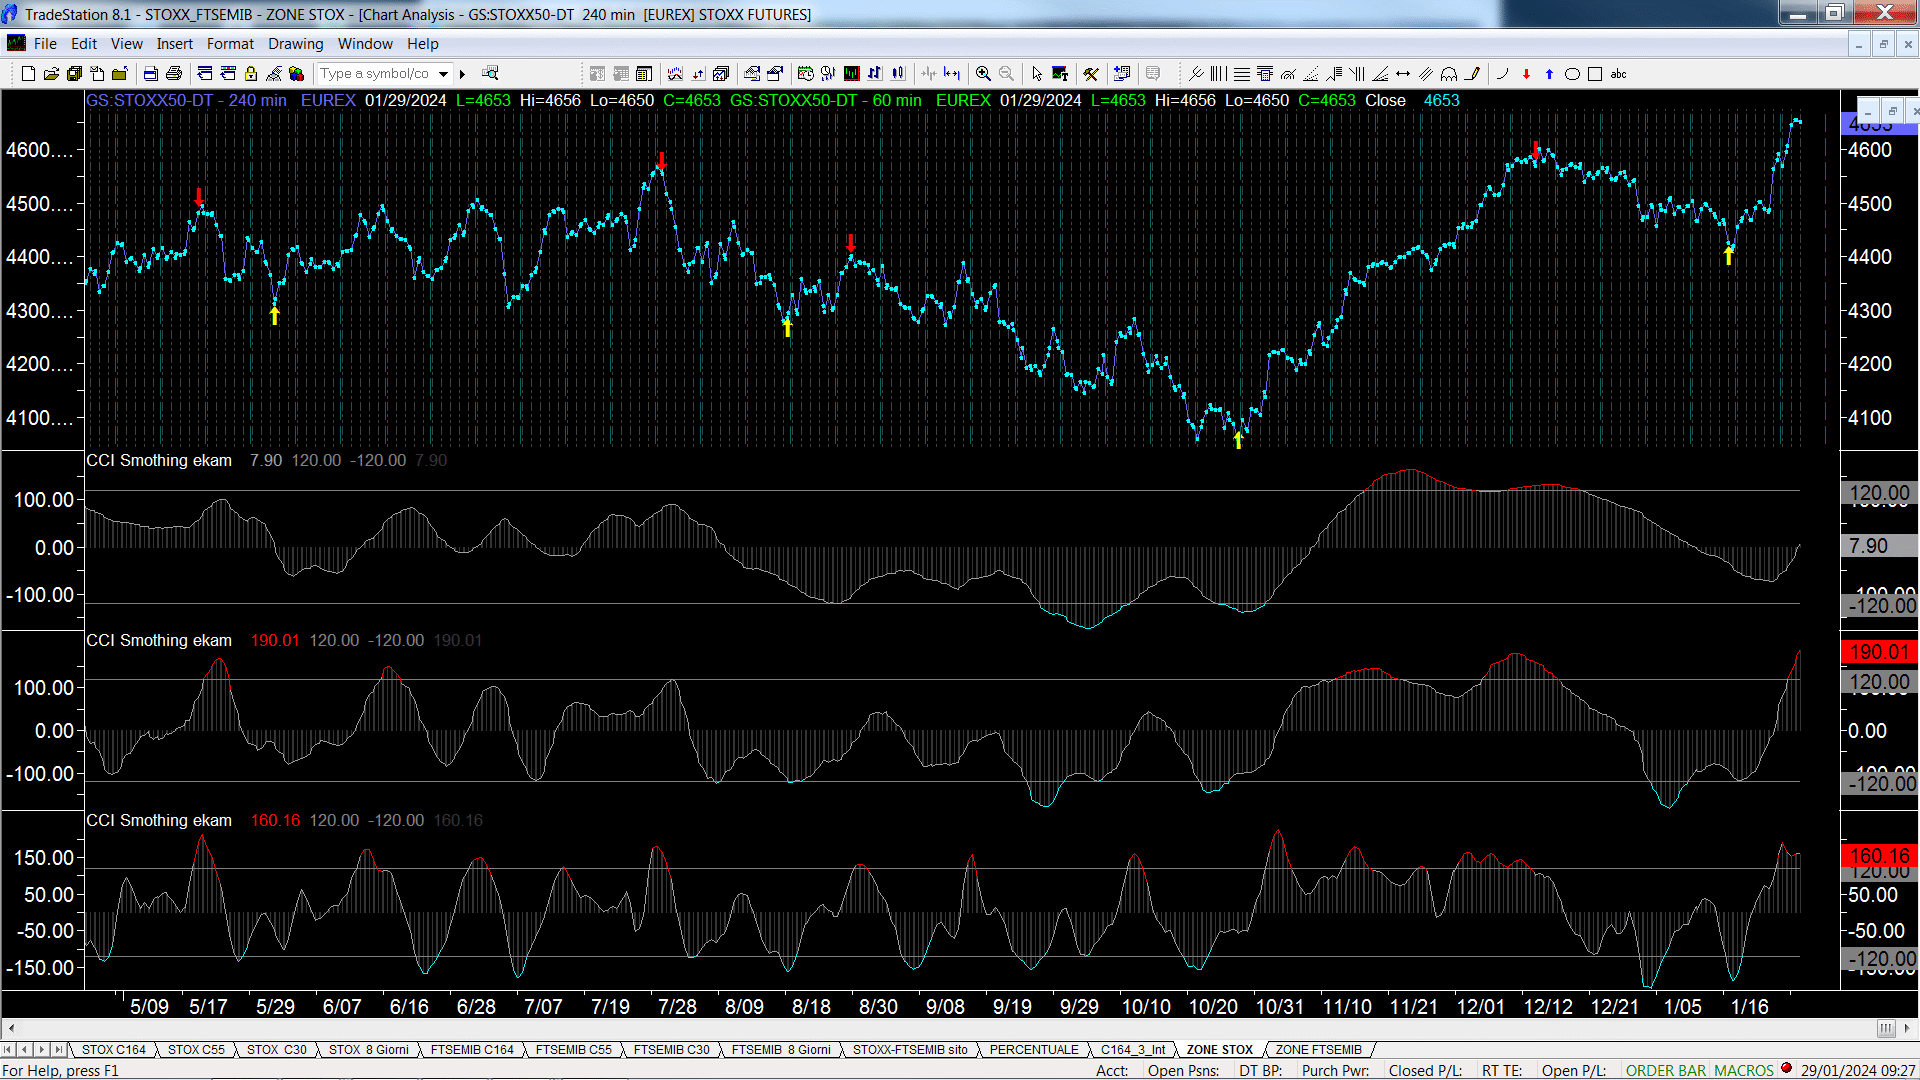
Task: Select the double-headed horizontal arrow tool
Action: (1403, 74)
